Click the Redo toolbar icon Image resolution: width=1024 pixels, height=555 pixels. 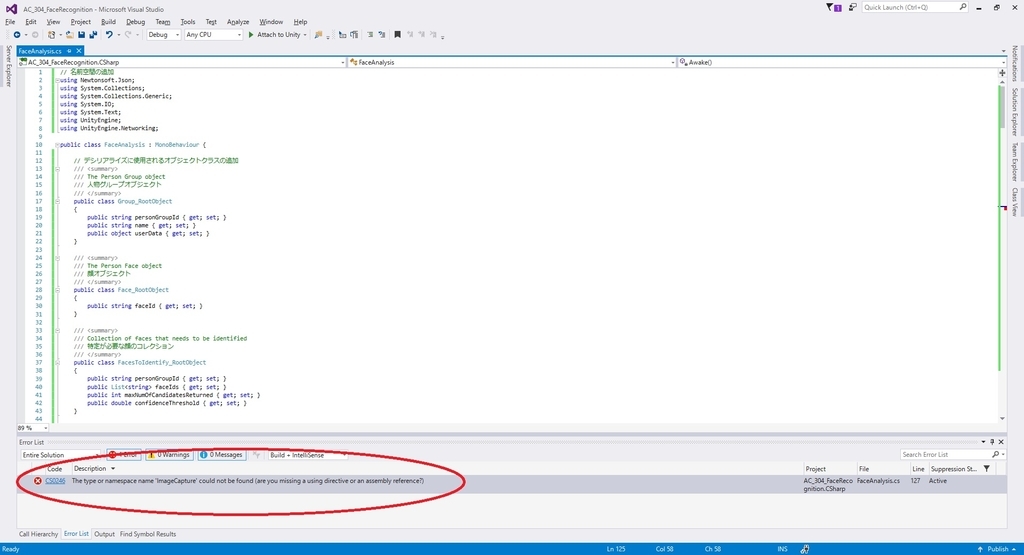click(x=128, y=35)
